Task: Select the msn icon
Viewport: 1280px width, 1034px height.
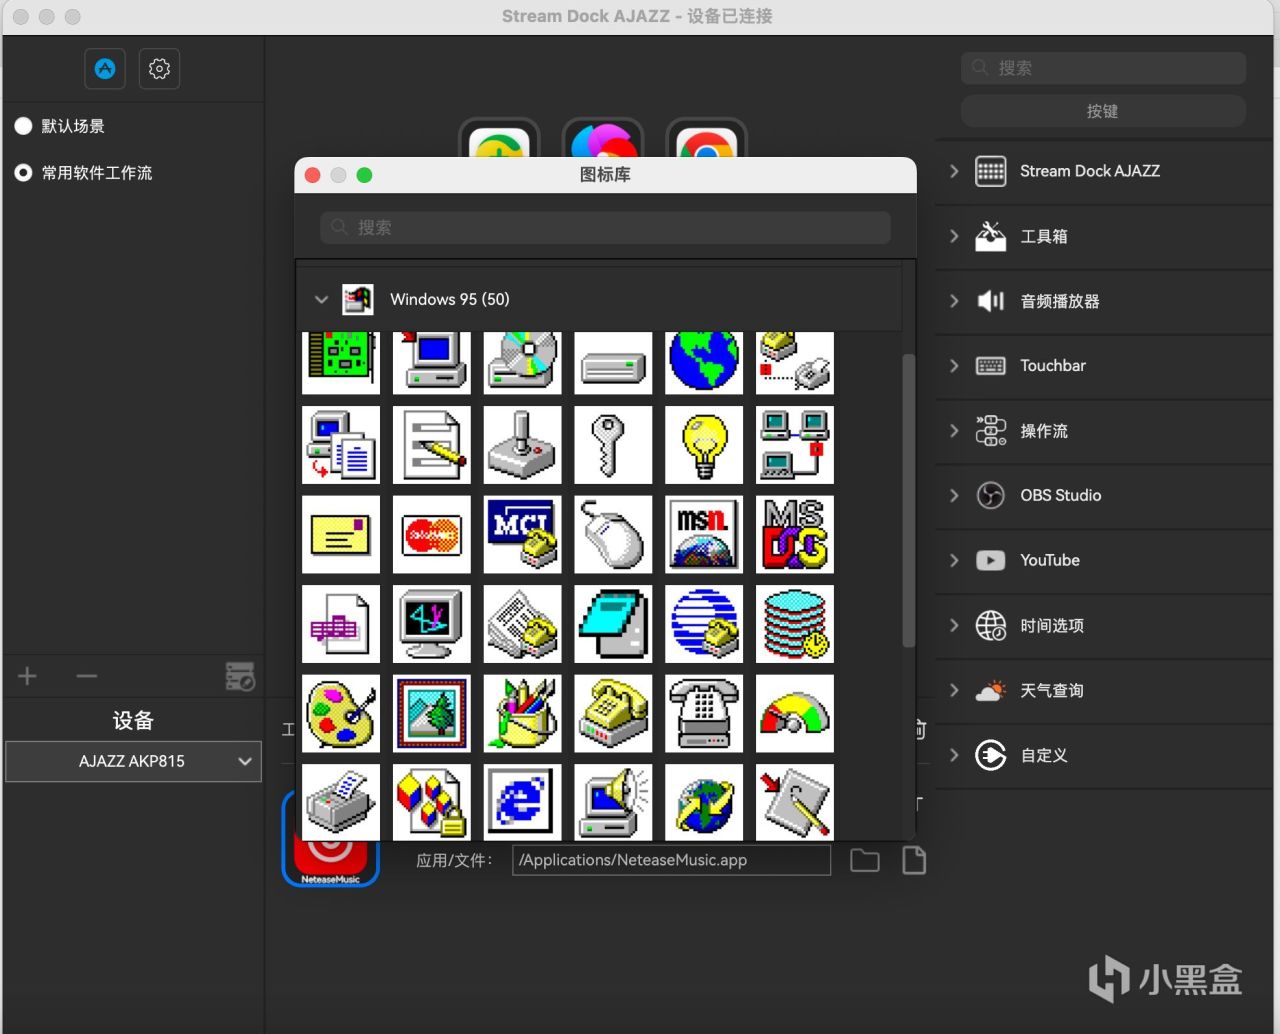Action: (x=704, y=535)
